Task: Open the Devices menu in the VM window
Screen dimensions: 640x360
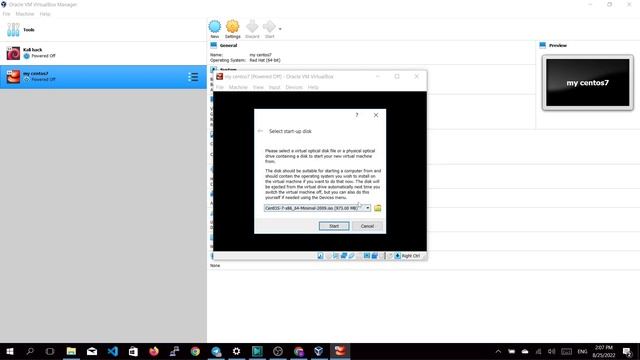Action: point(294,87)
